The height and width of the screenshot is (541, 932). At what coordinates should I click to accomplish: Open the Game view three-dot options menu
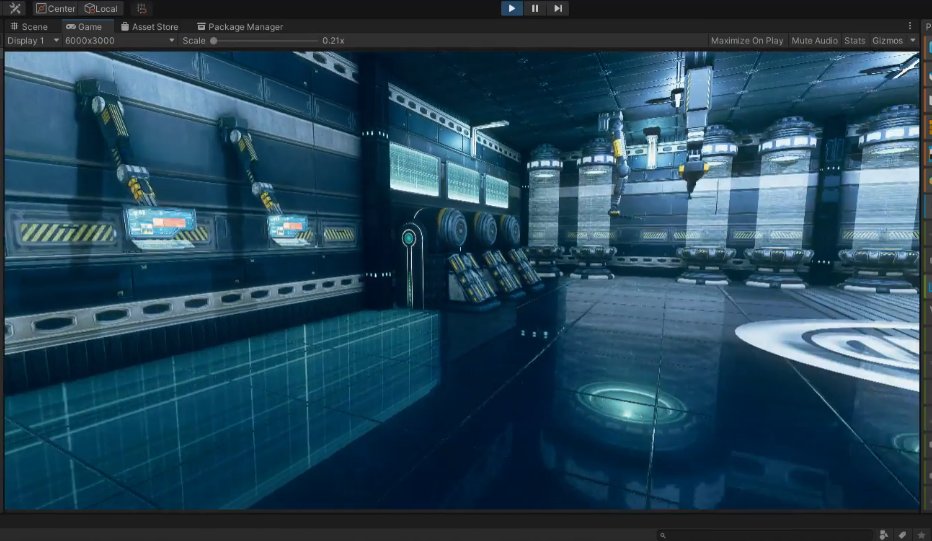click(x=909, y=26)
